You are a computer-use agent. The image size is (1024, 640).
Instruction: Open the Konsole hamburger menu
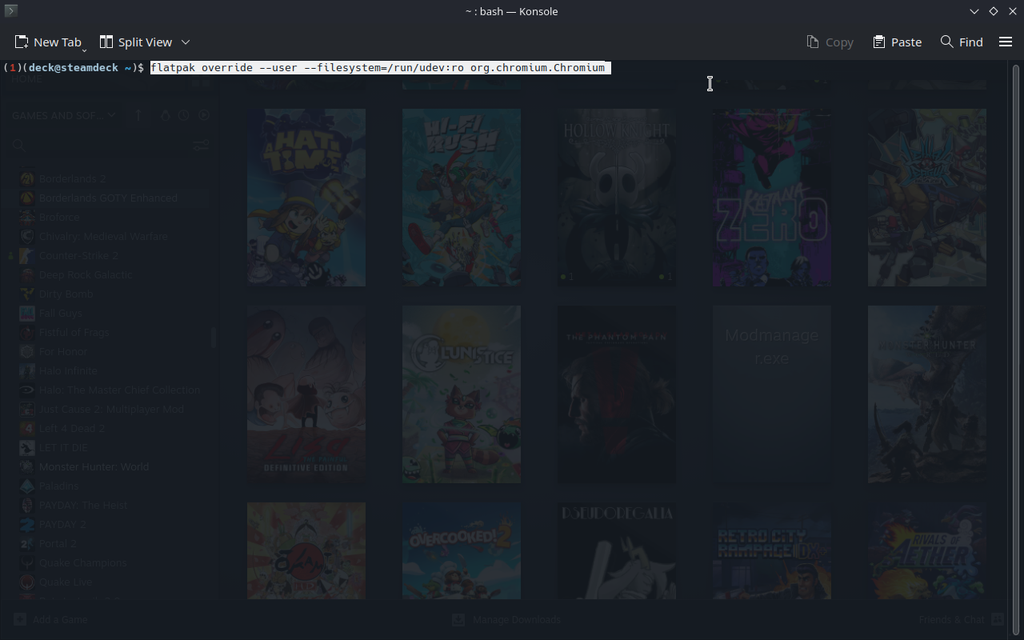1005,42
